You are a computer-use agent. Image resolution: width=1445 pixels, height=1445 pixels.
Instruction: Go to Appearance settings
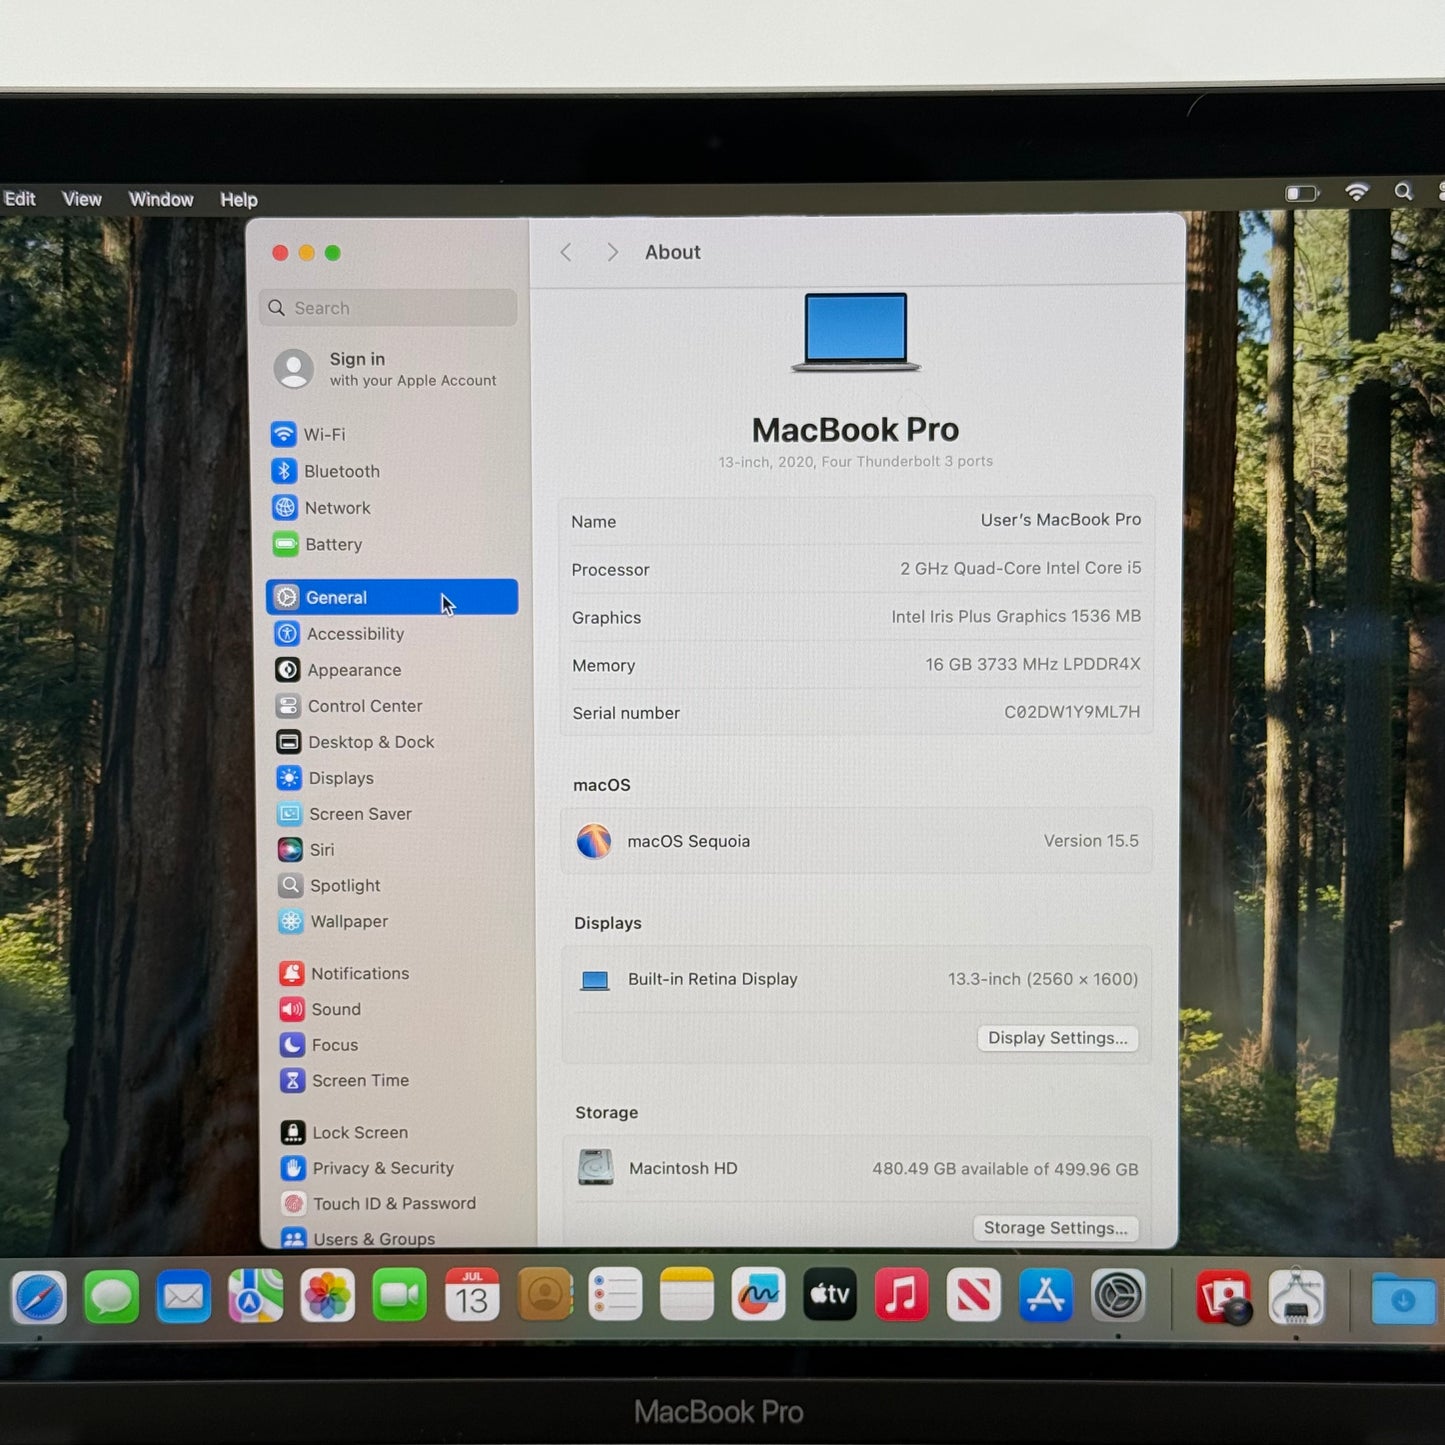[x=391, y=669]
